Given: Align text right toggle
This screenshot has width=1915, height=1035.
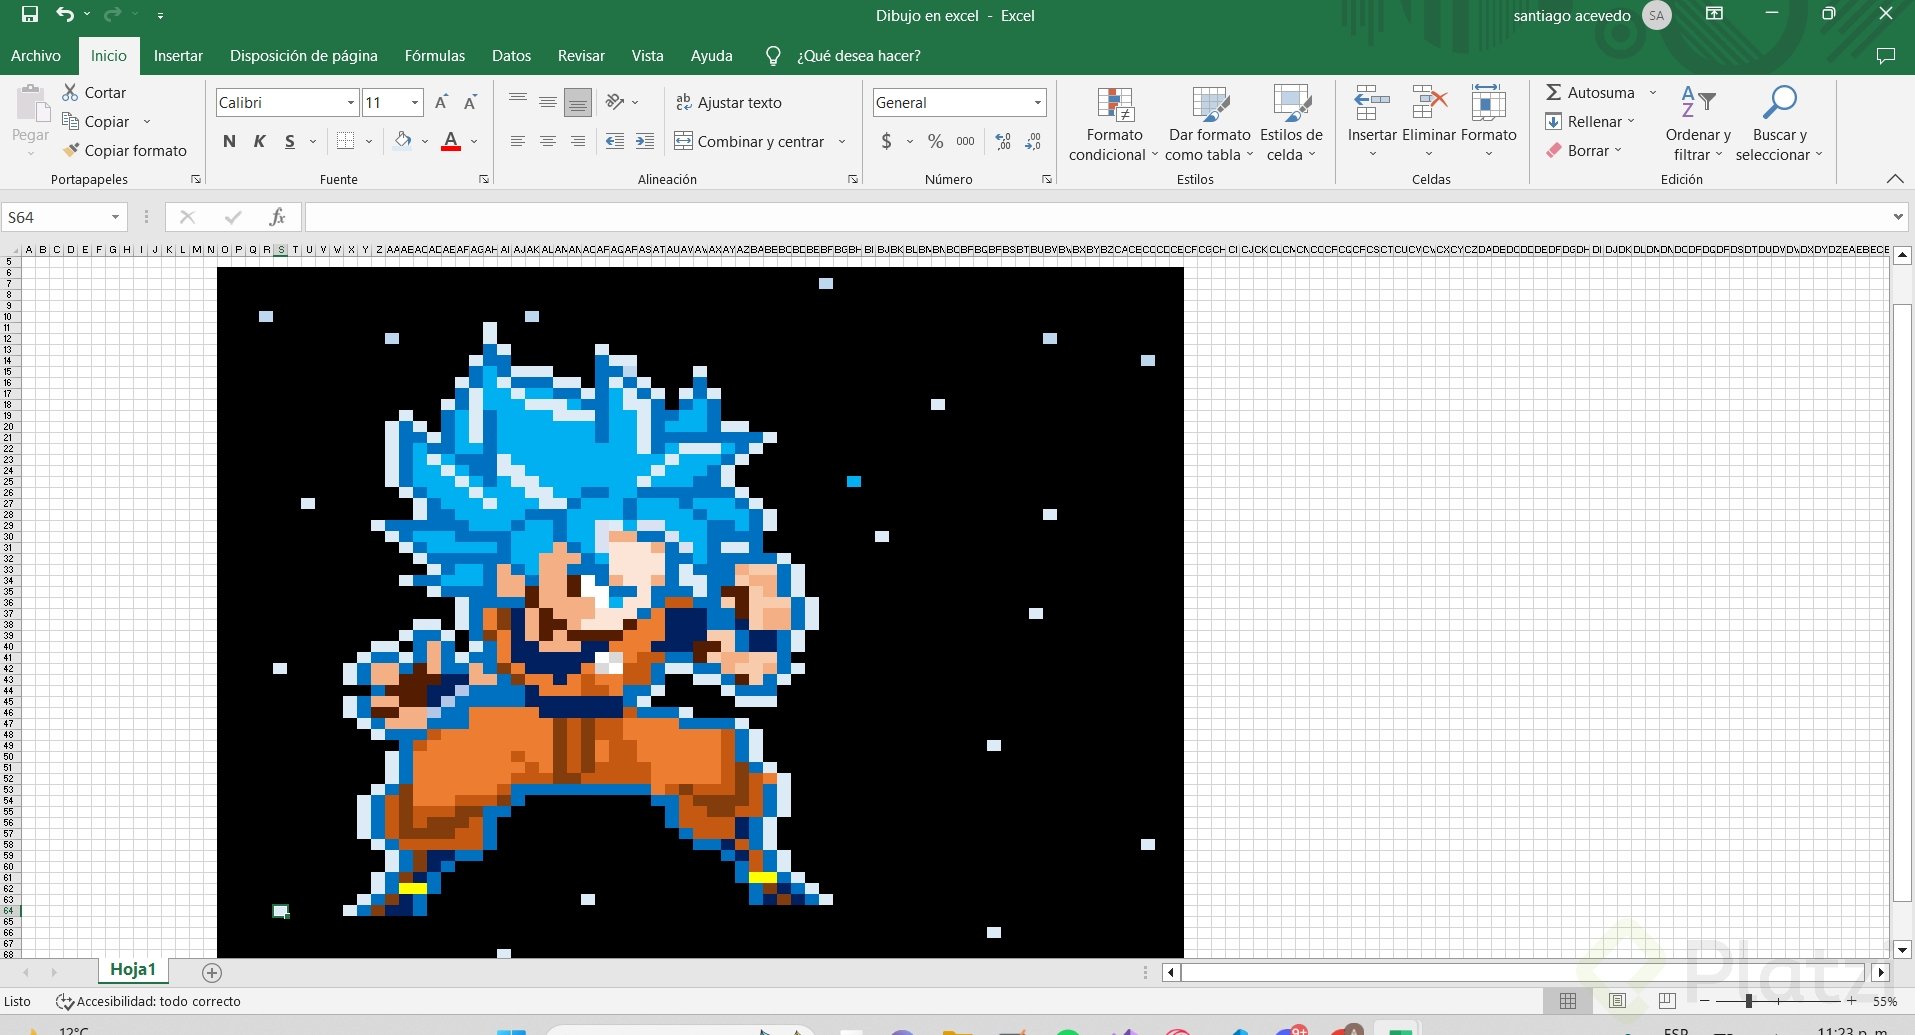Looking at the screenshot, I should tap(578, 141).
